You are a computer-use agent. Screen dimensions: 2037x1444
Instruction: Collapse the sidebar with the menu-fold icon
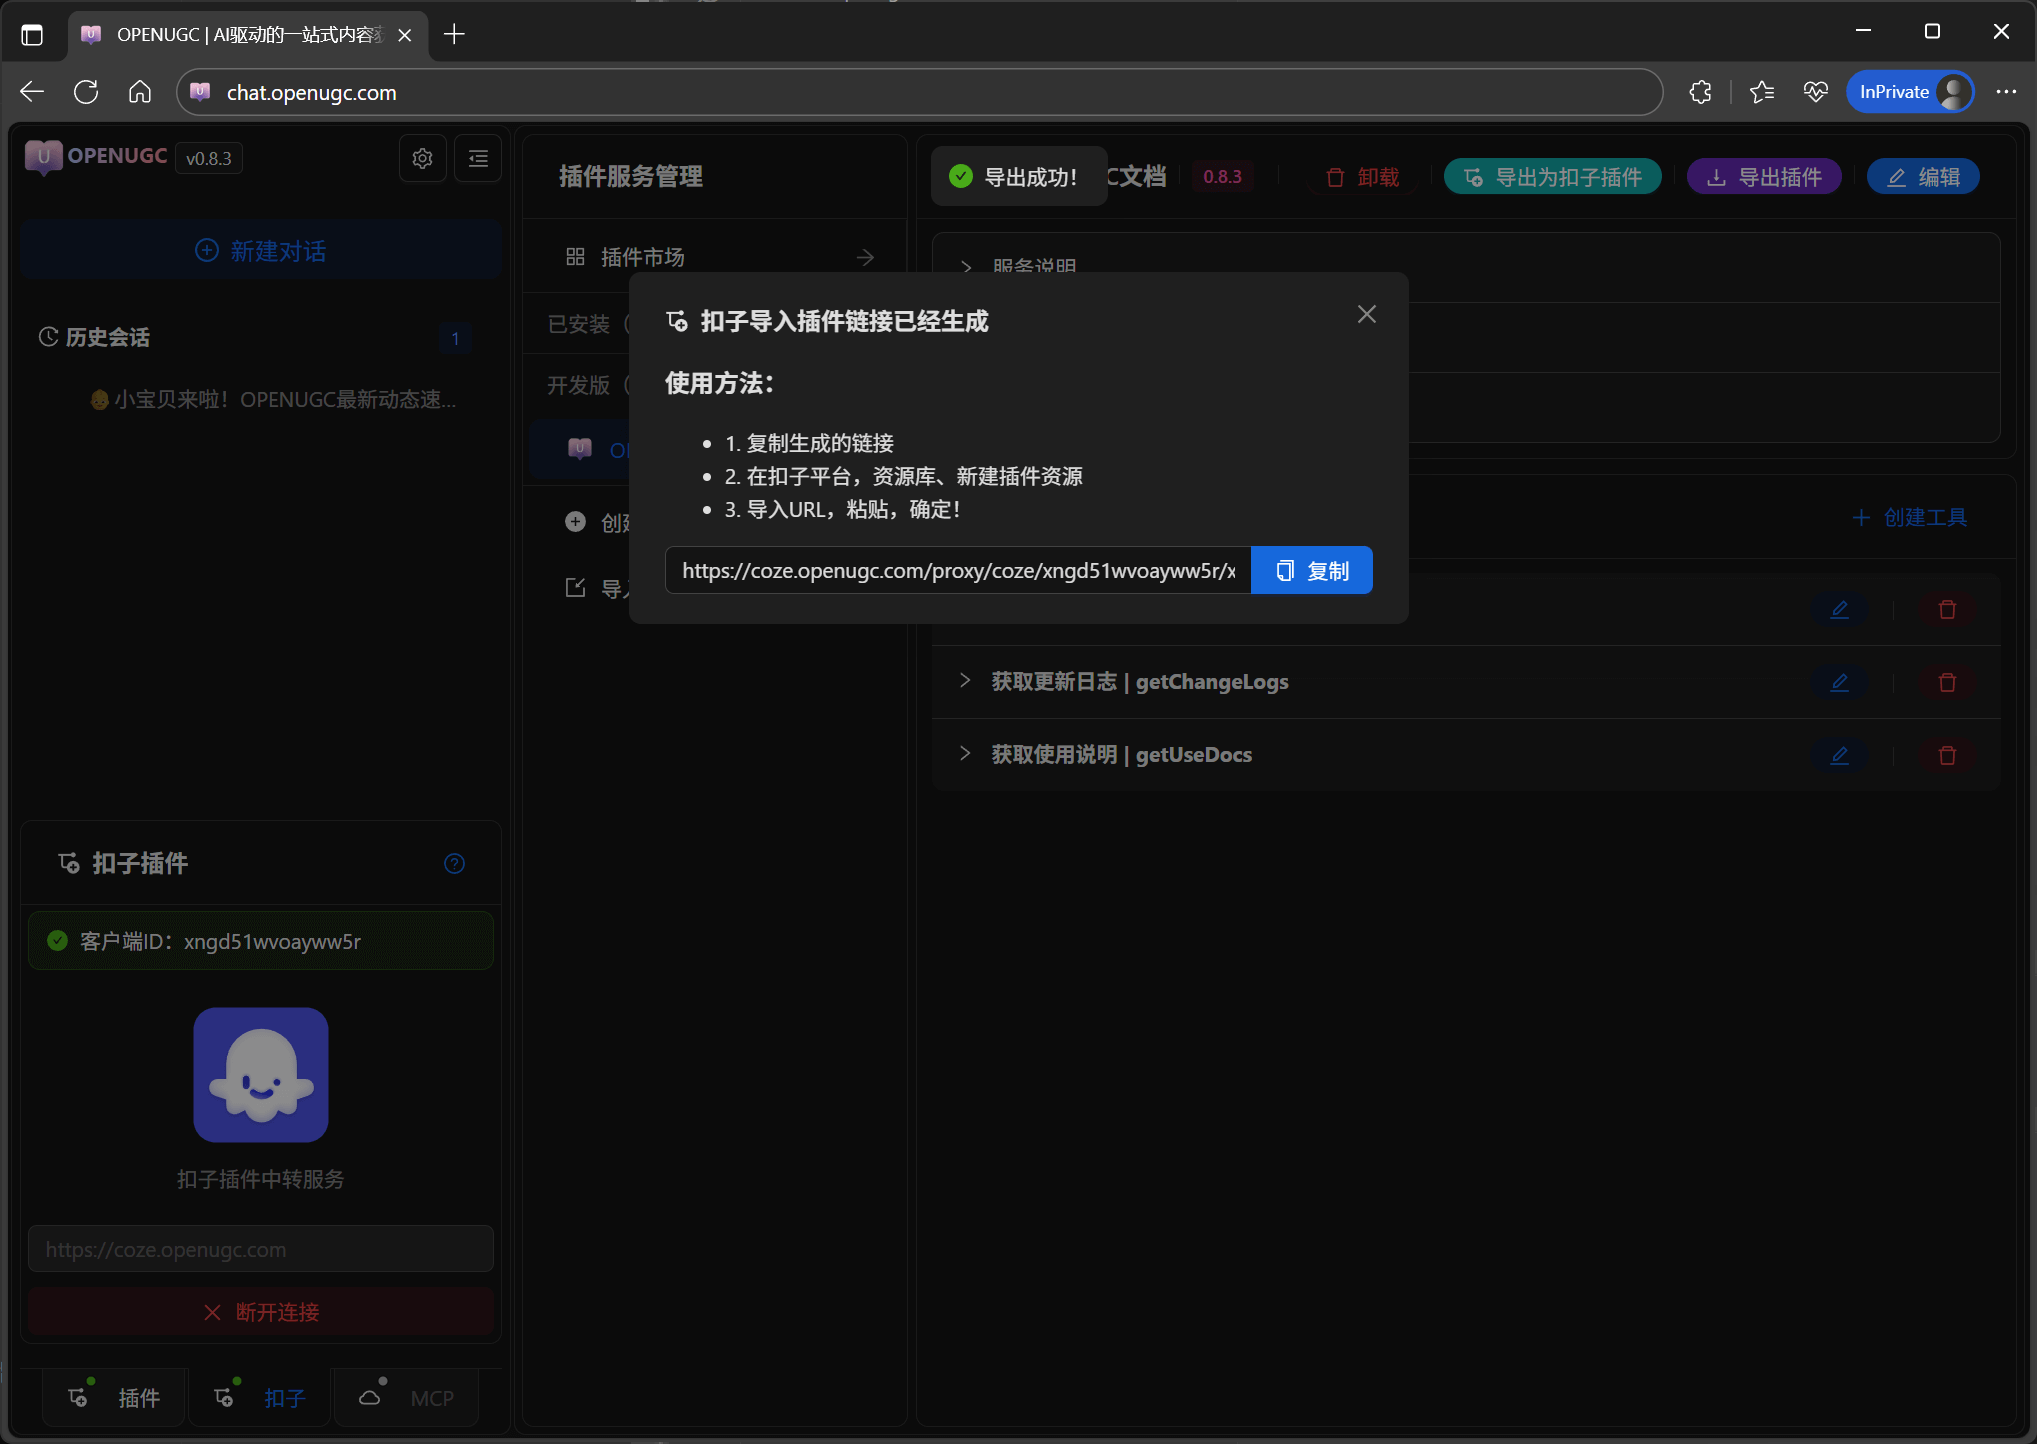(478, 158)
